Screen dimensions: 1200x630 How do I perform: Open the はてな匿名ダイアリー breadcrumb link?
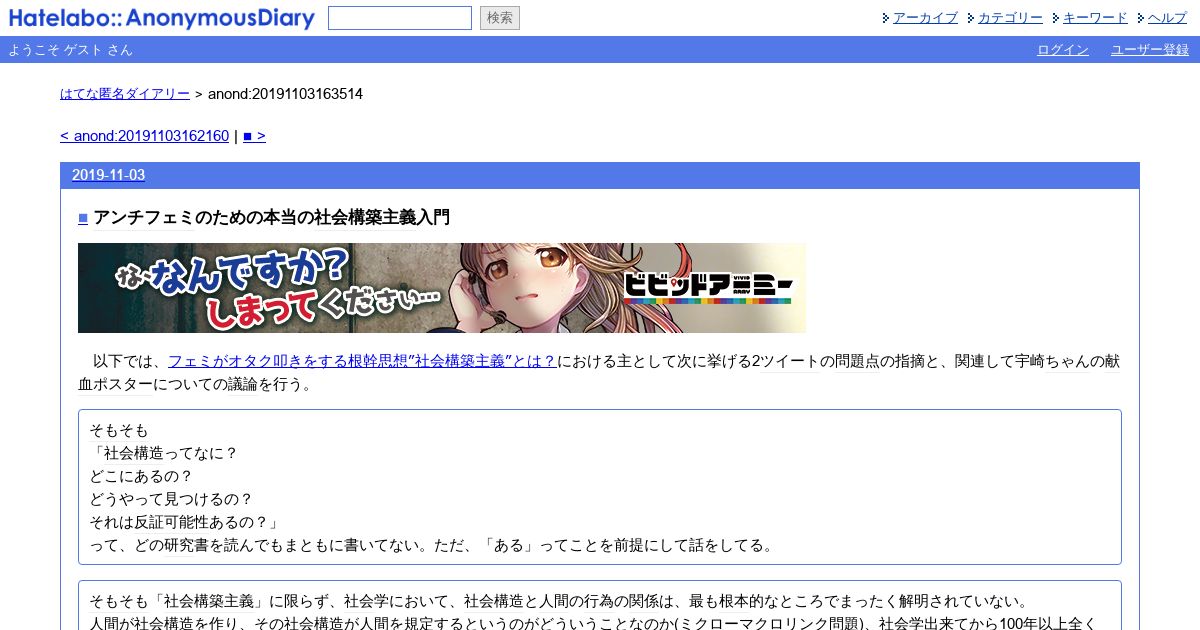coord(125,94)
